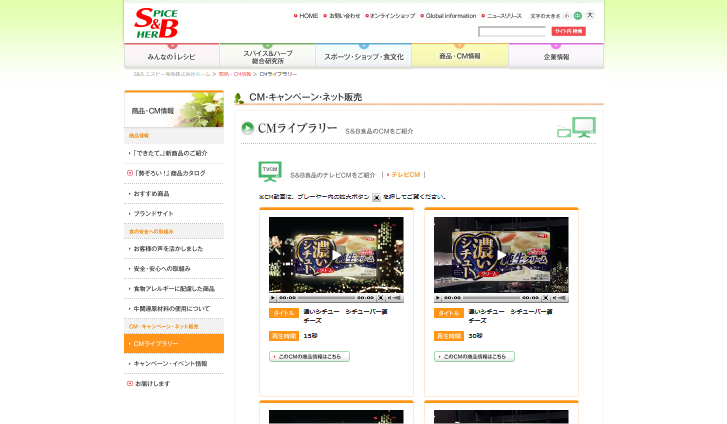Product info button under 15-second CM
The width and height of the screenshot is (727, 424).
pyautogui.click(x=309, y=356)
